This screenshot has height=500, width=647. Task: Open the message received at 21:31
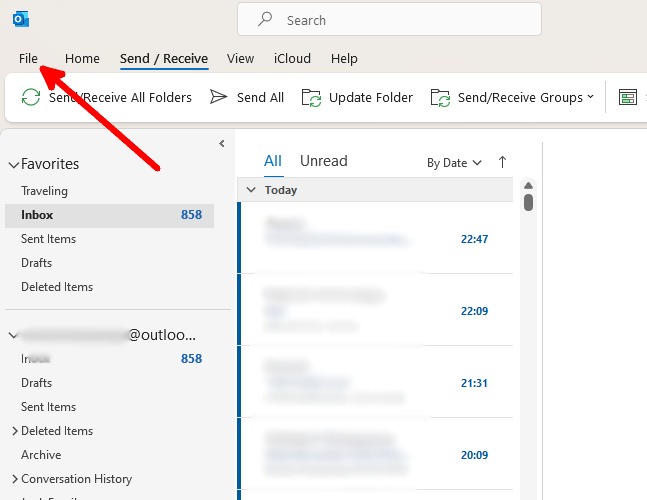tap(375, 382)
